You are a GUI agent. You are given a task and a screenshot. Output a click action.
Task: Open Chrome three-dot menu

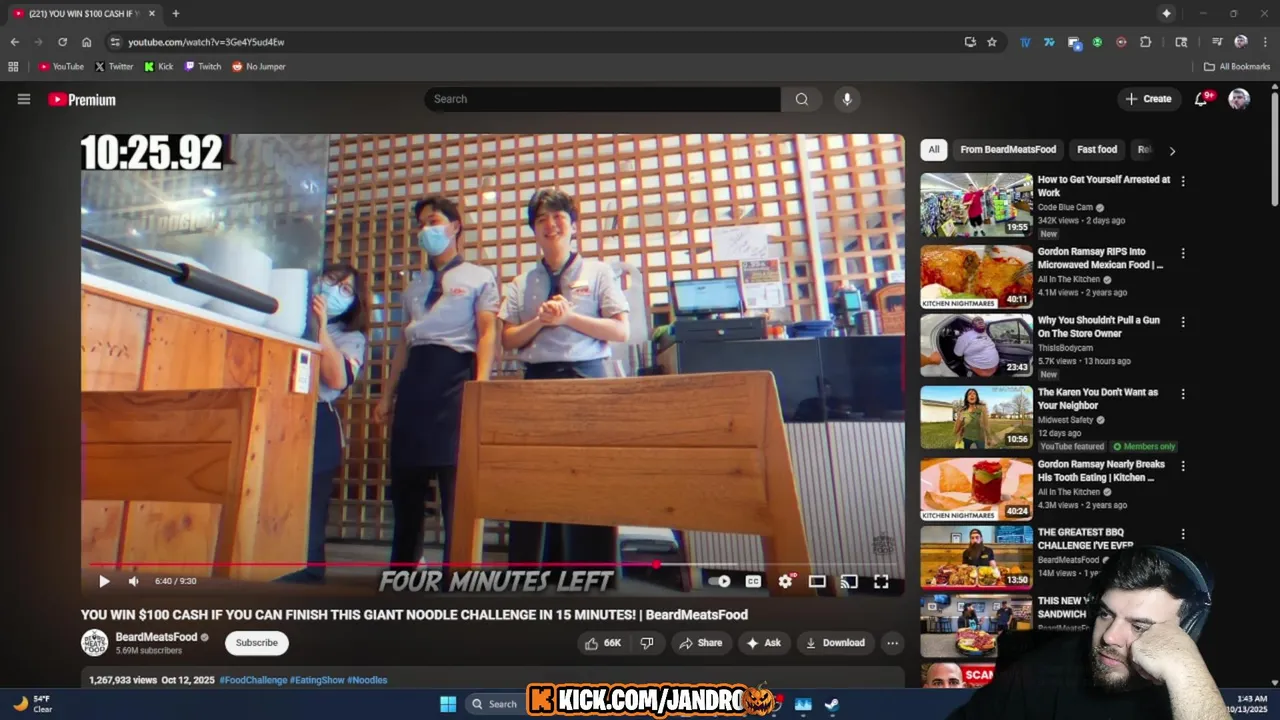tap(1265, 42)
